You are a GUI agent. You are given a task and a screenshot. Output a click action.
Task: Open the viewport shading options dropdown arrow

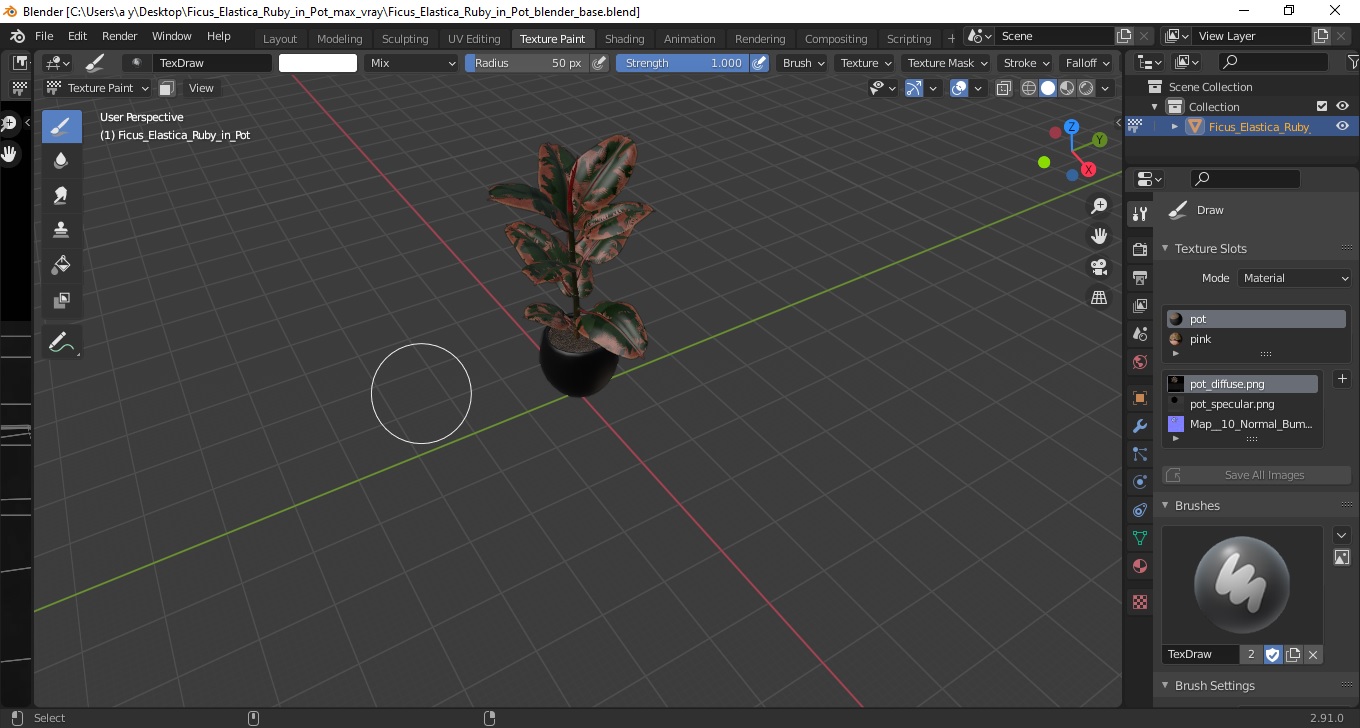(1106, 88)
